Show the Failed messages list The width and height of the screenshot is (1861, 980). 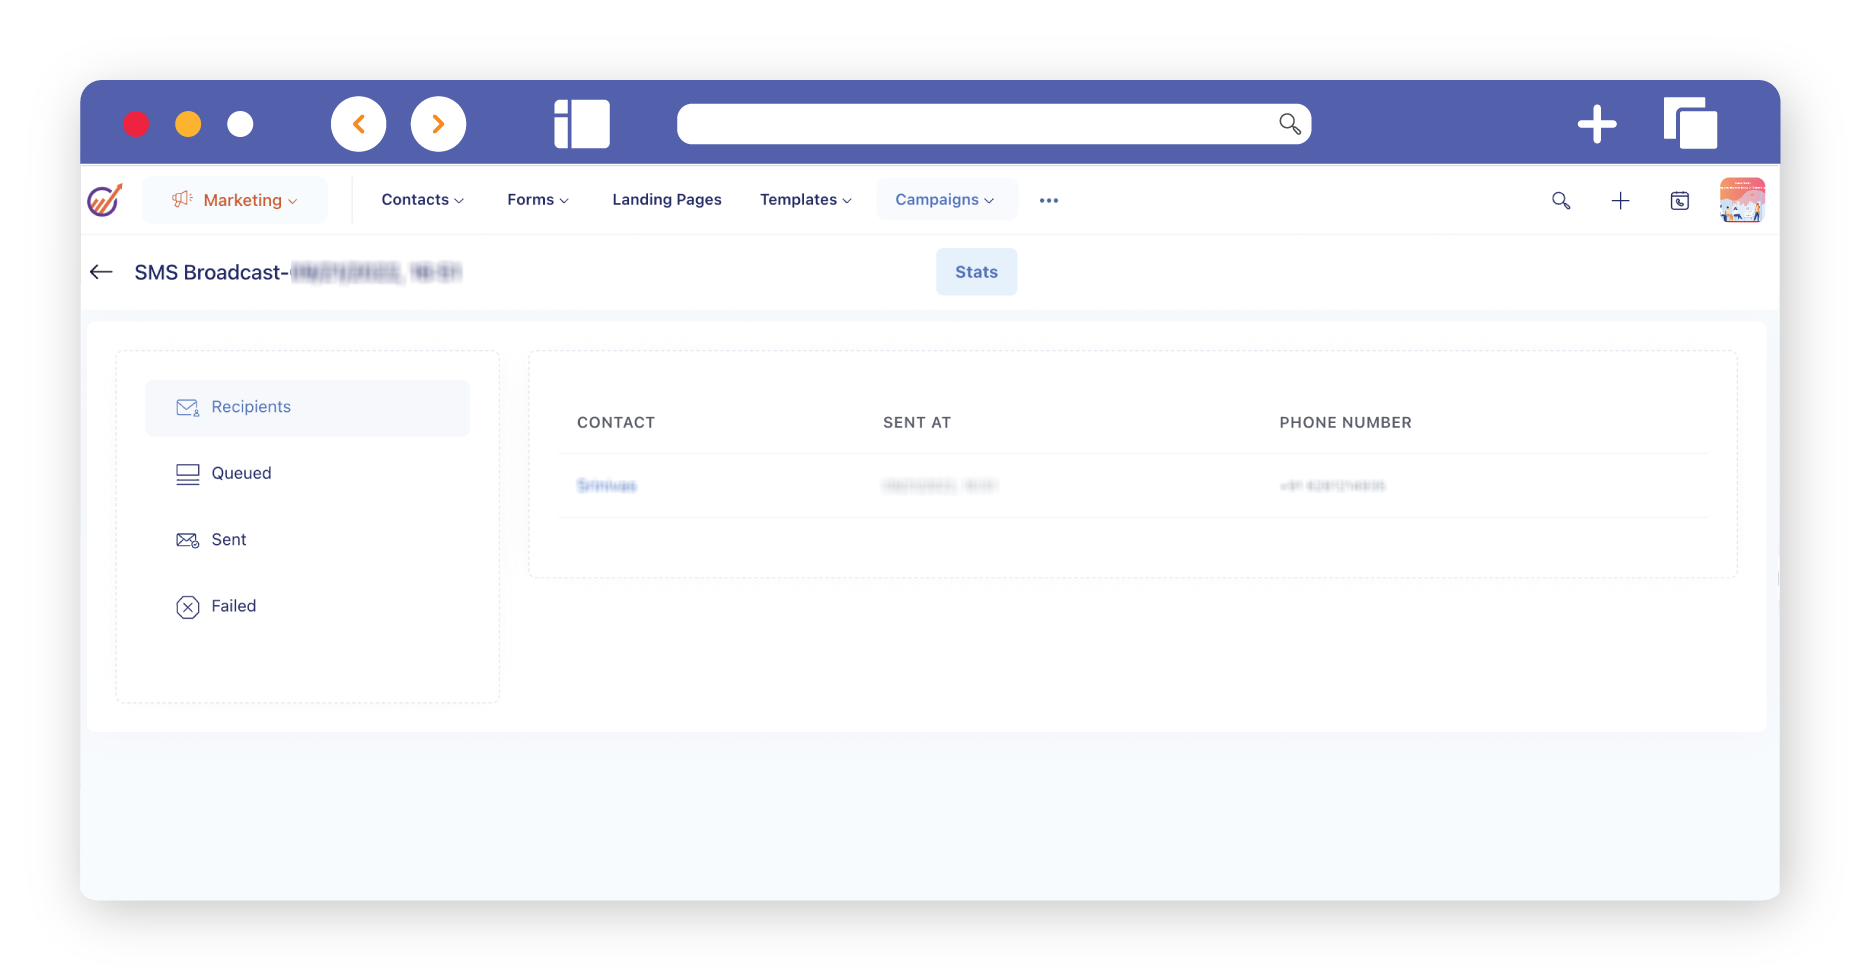(x=233, y=606)
